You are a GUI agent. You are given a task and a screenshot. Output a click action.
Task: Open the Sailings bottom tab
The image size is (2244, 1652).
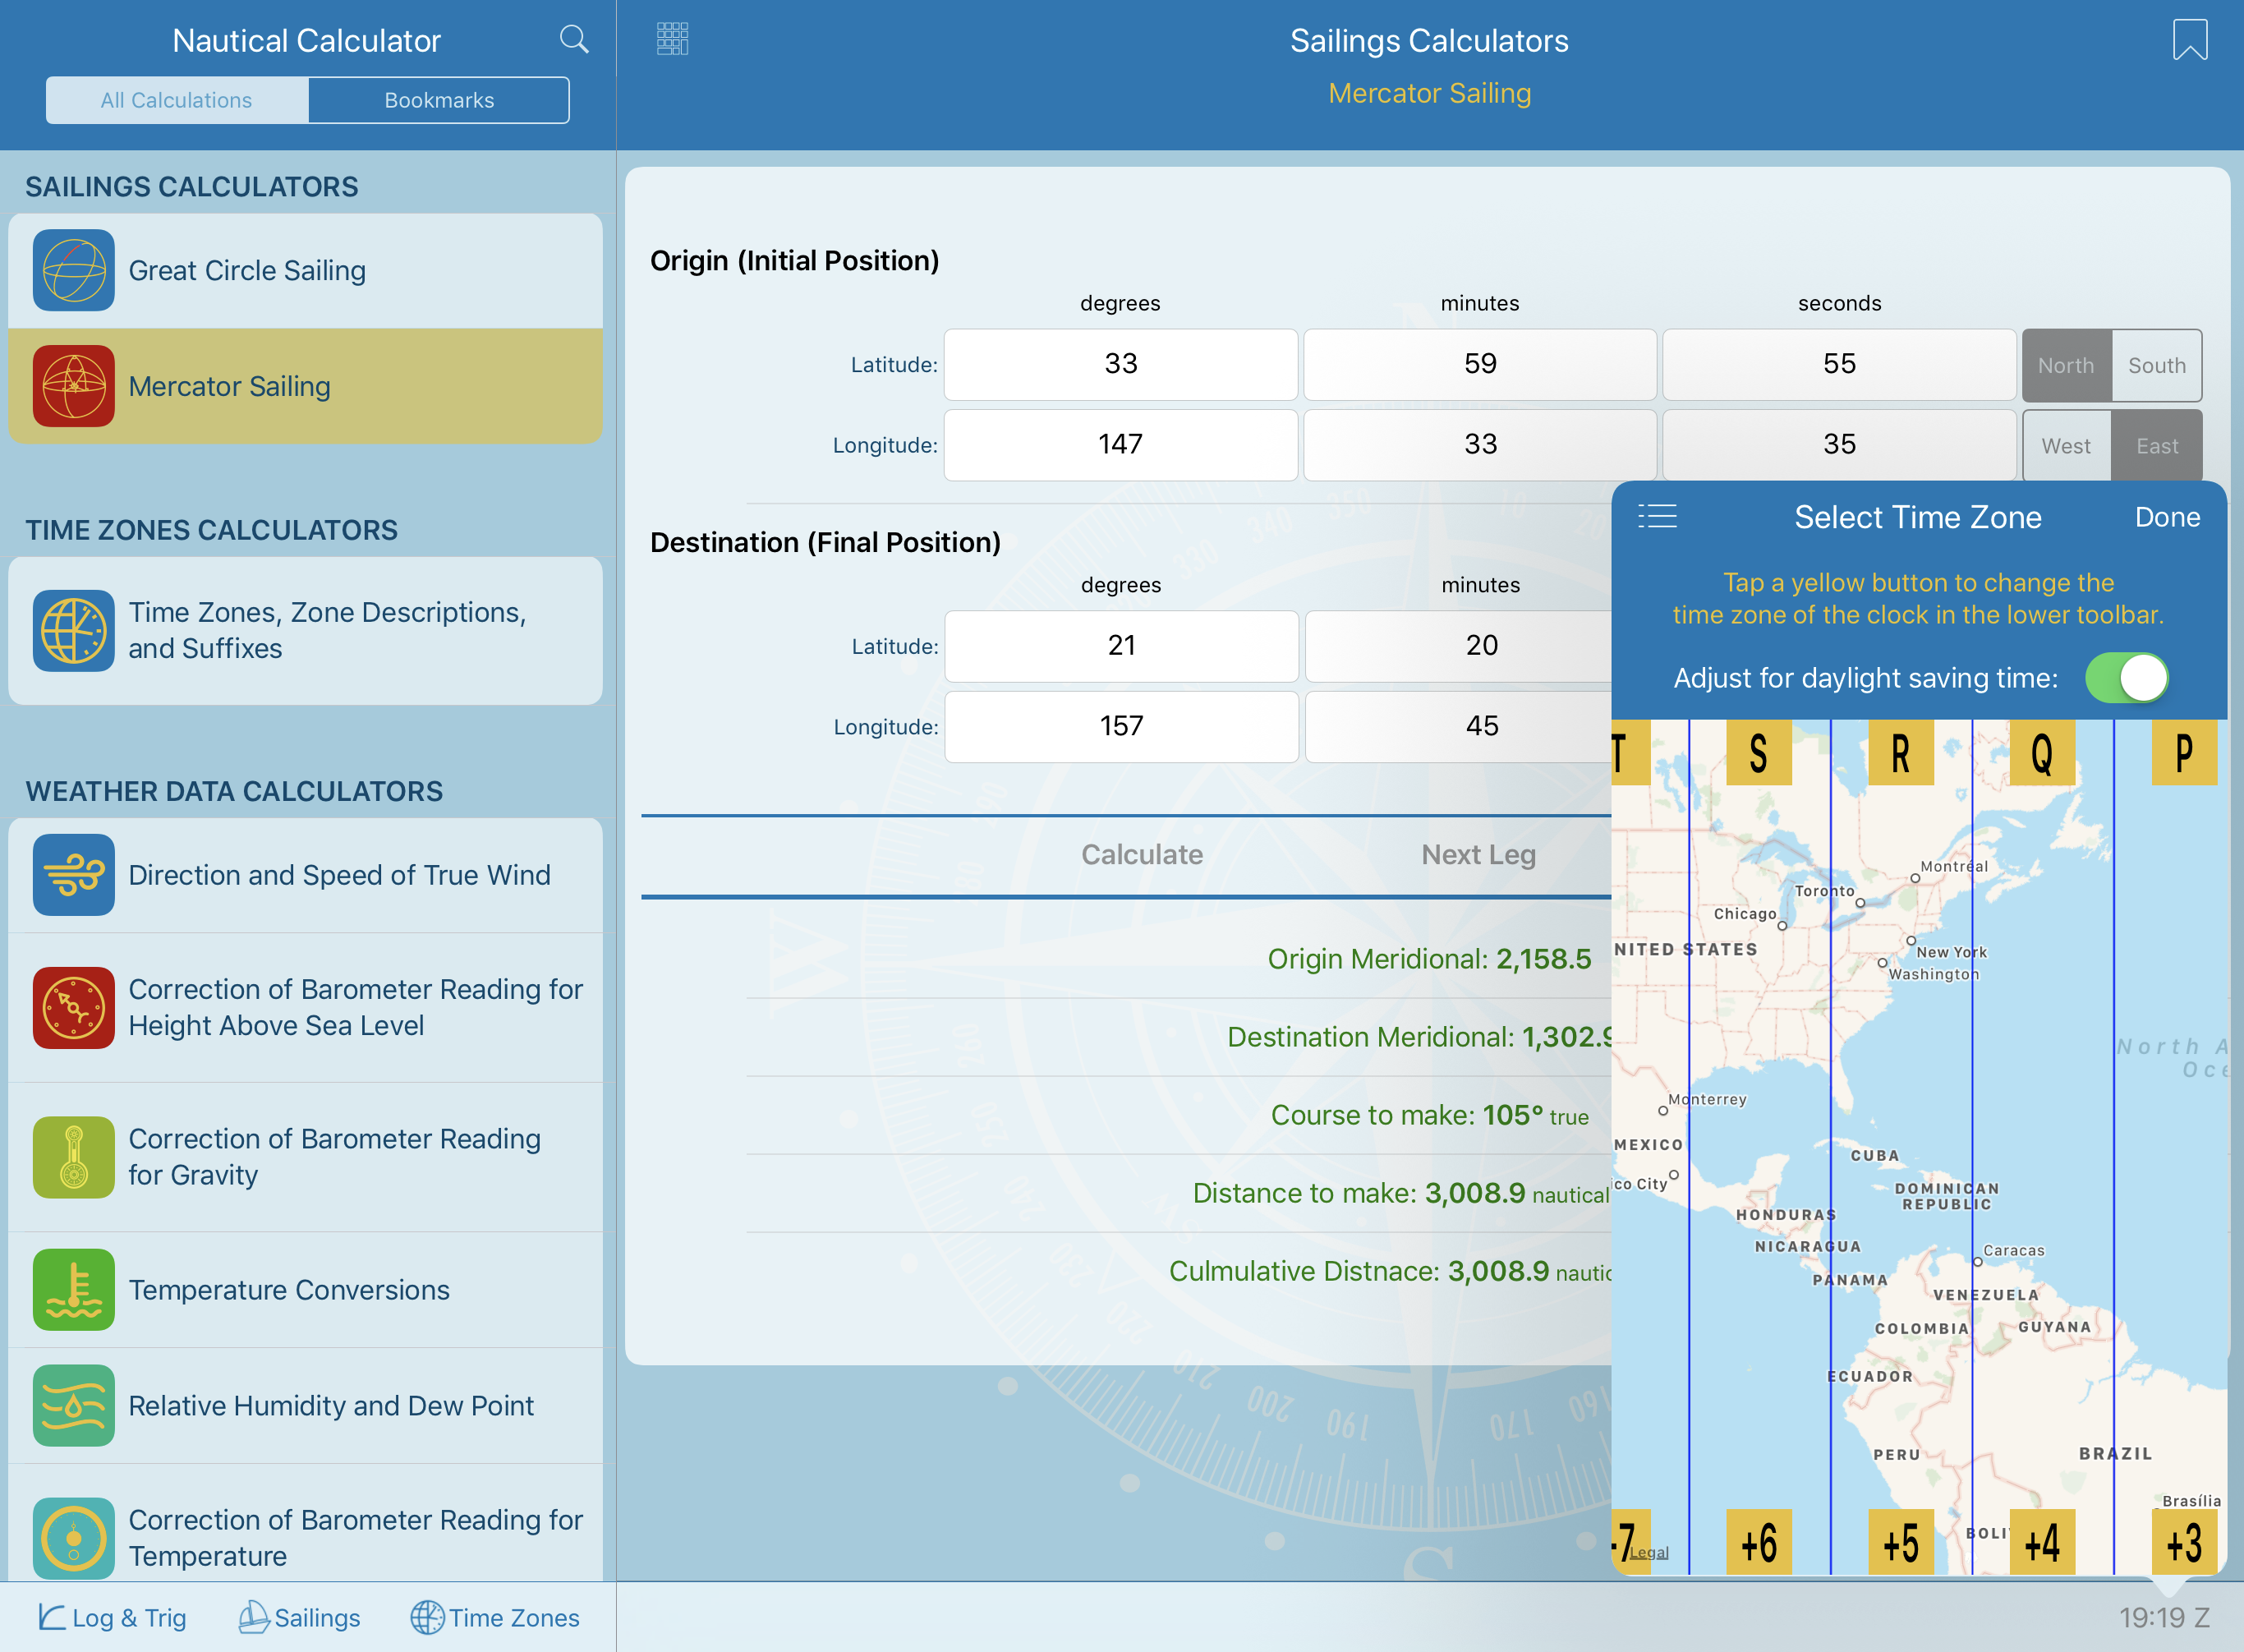pos(300,1617)
